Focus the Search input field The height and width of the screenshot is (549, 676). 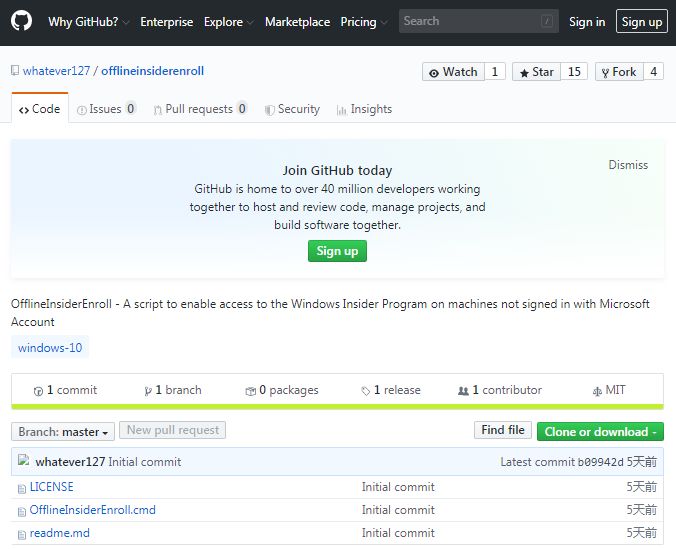[x=479, y=21]
